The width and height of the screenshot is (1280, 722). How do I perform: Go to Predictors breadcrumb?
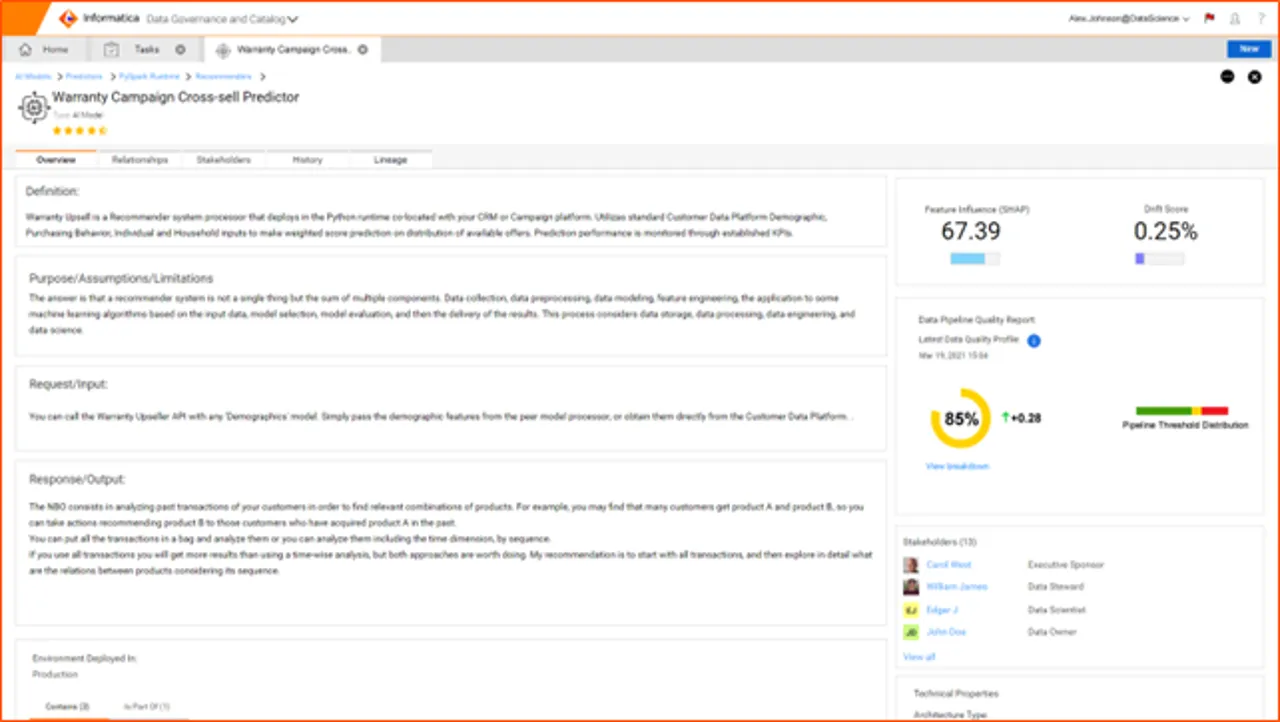[x=84, y=77]
